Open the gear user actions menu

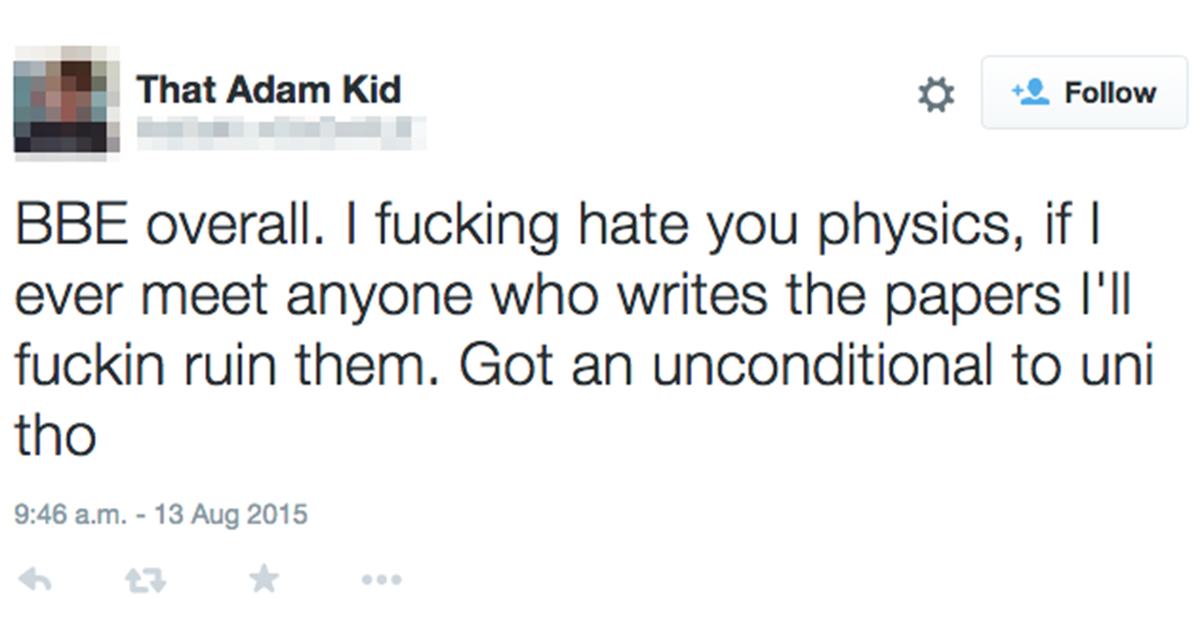936,95
